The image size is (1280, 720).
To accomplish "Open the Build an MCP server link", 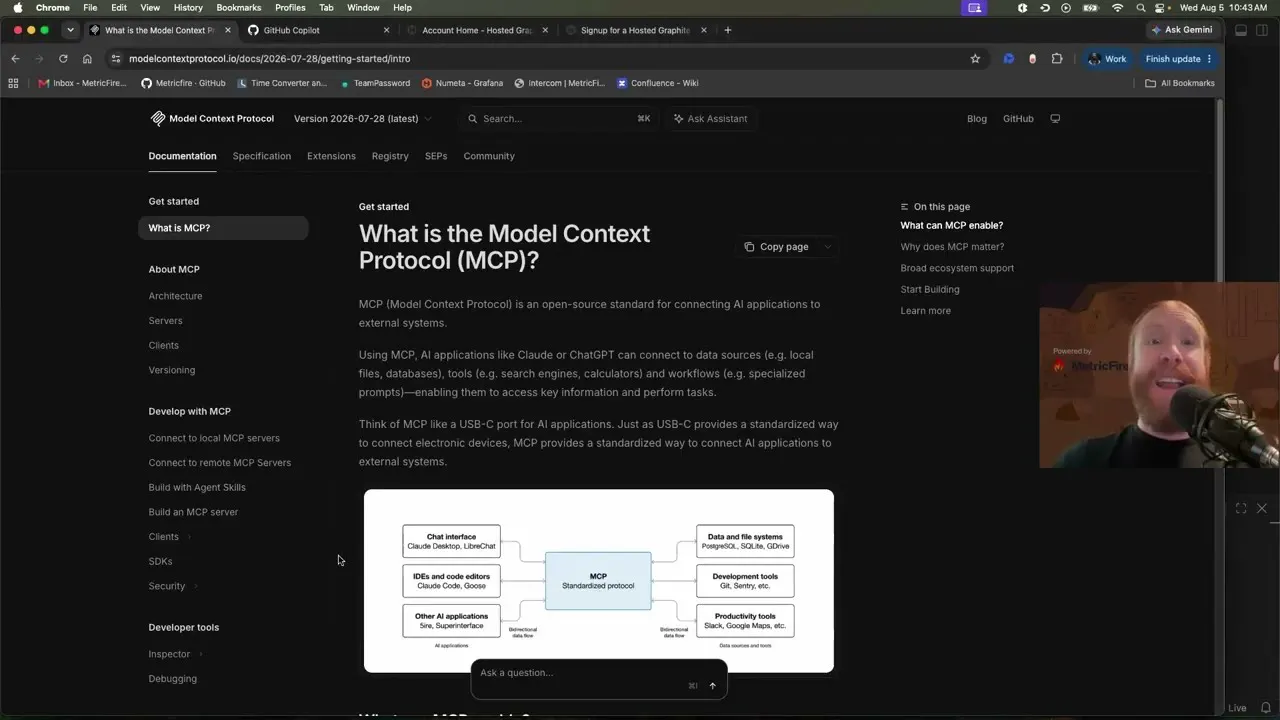I will point(194,512).
